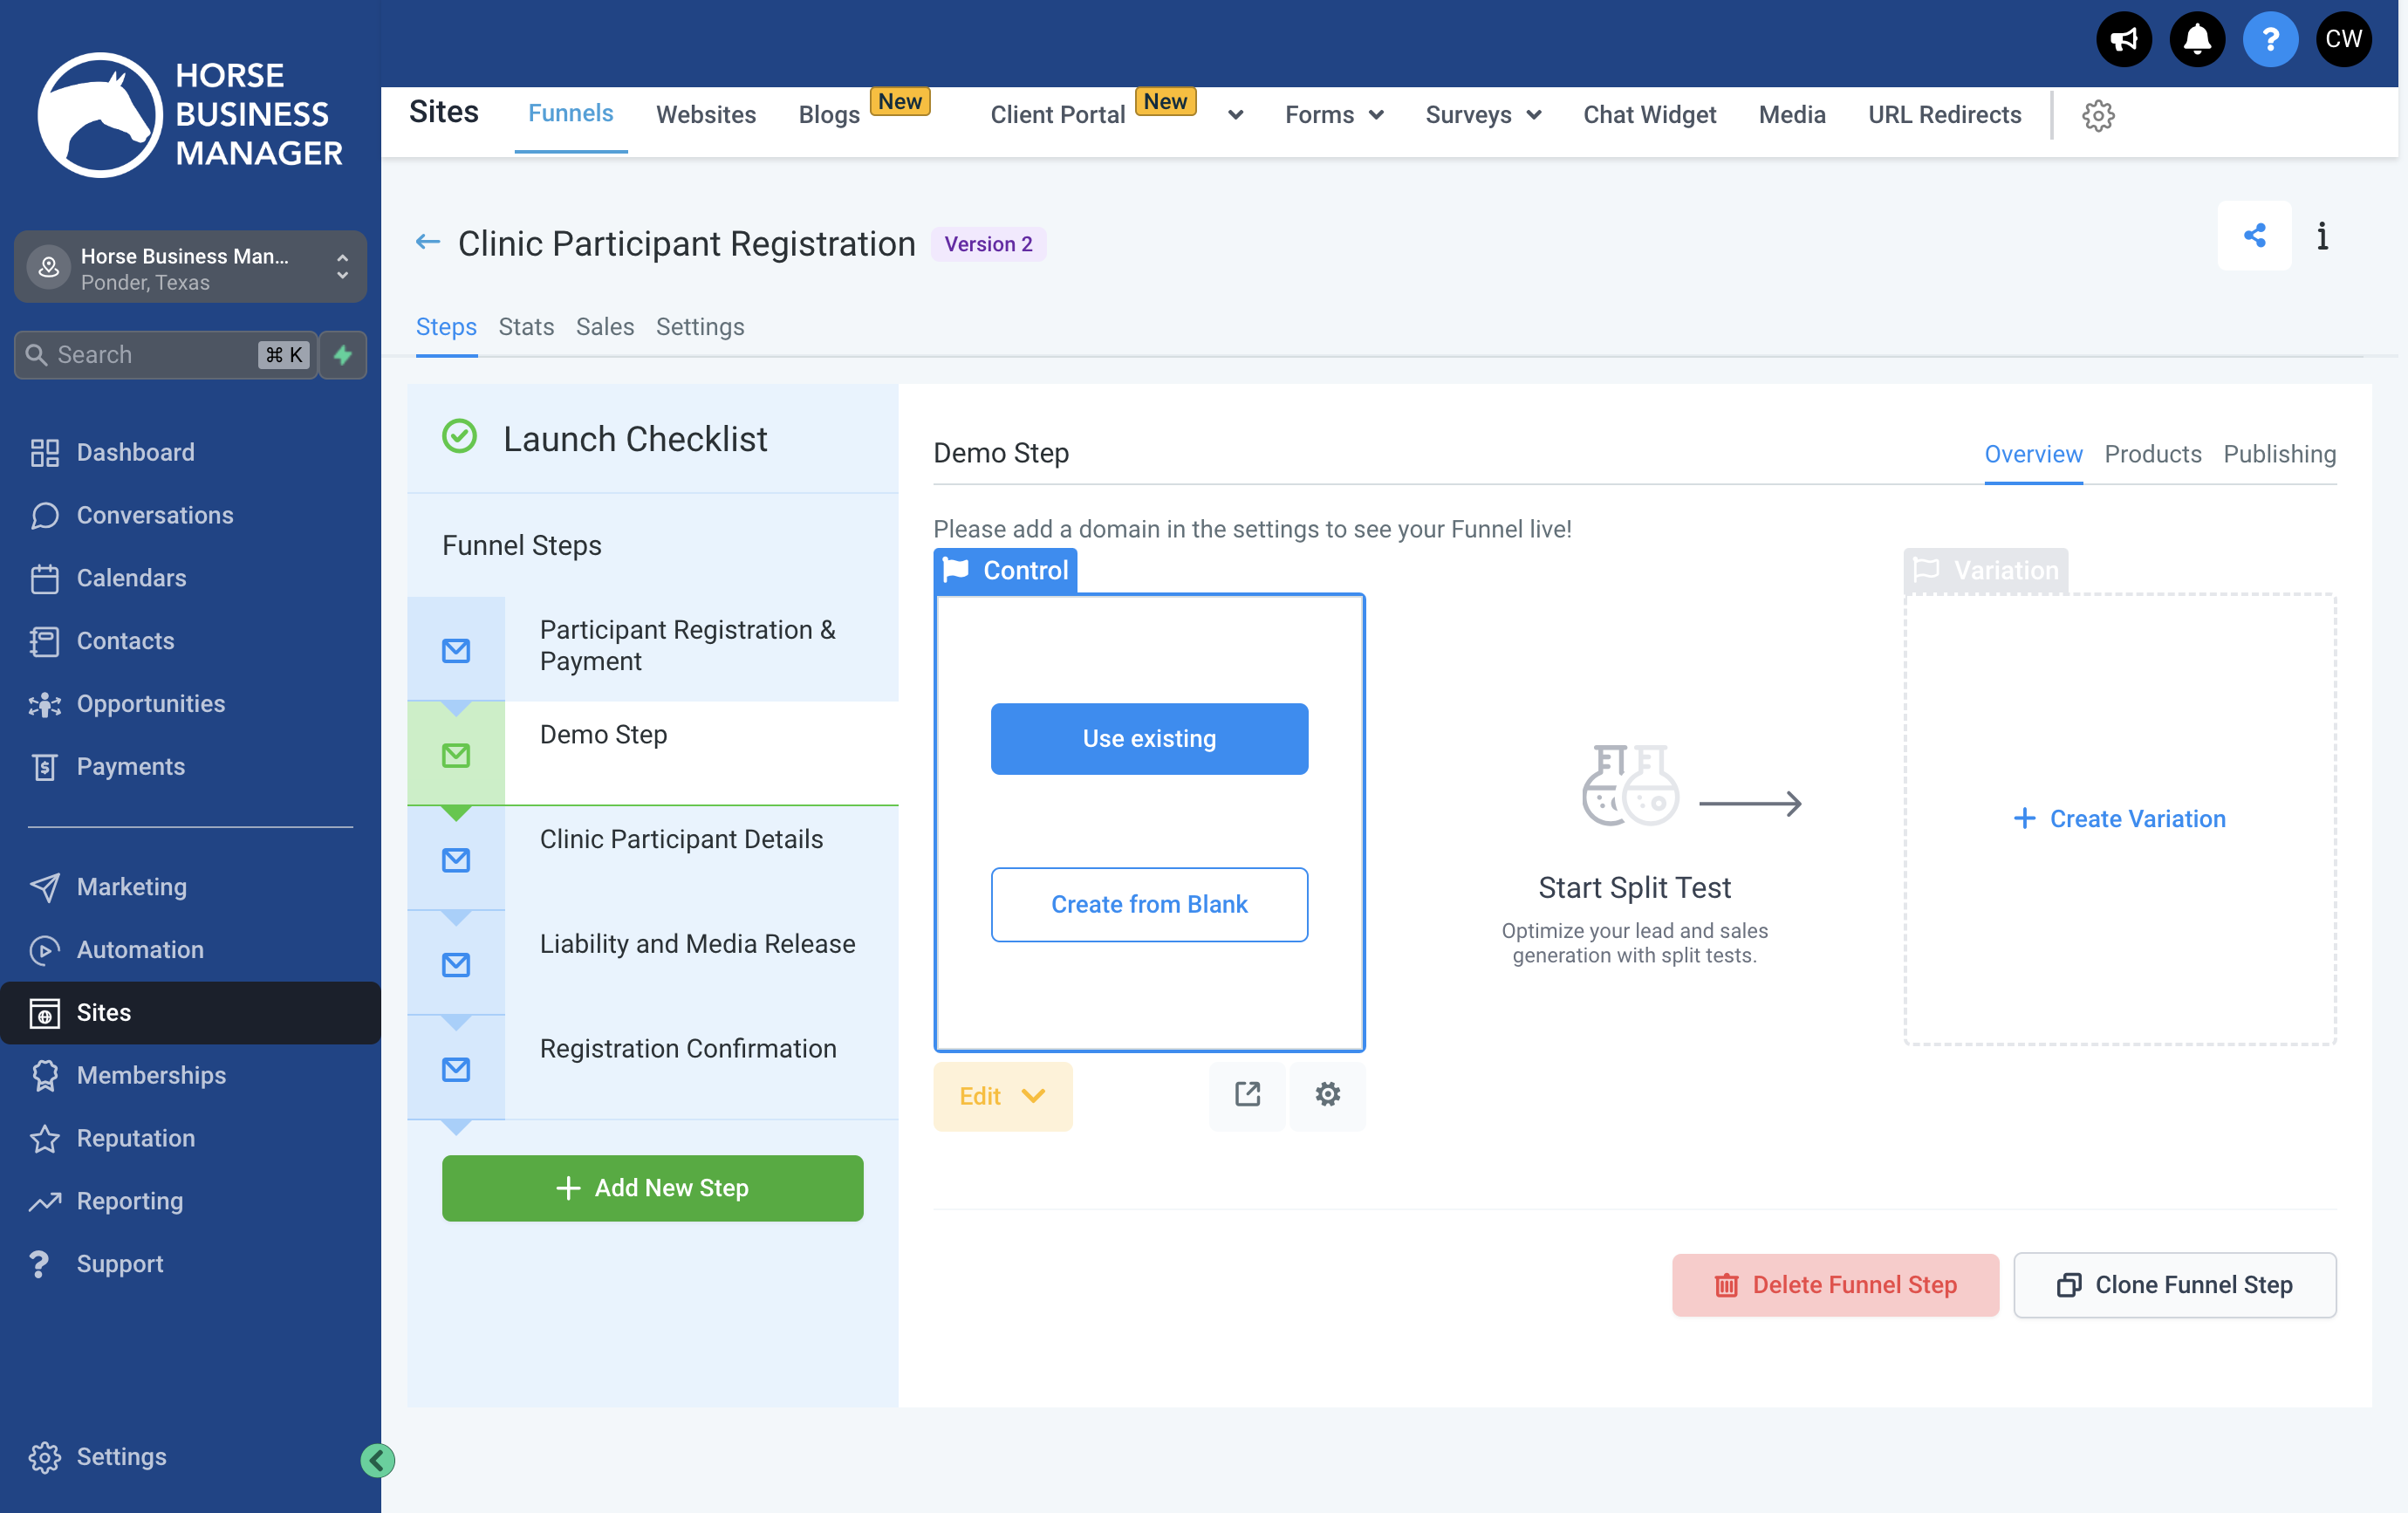
Task: Select the Liability and Media Release step
Action: pyautogui.click(x=652, y=963)
